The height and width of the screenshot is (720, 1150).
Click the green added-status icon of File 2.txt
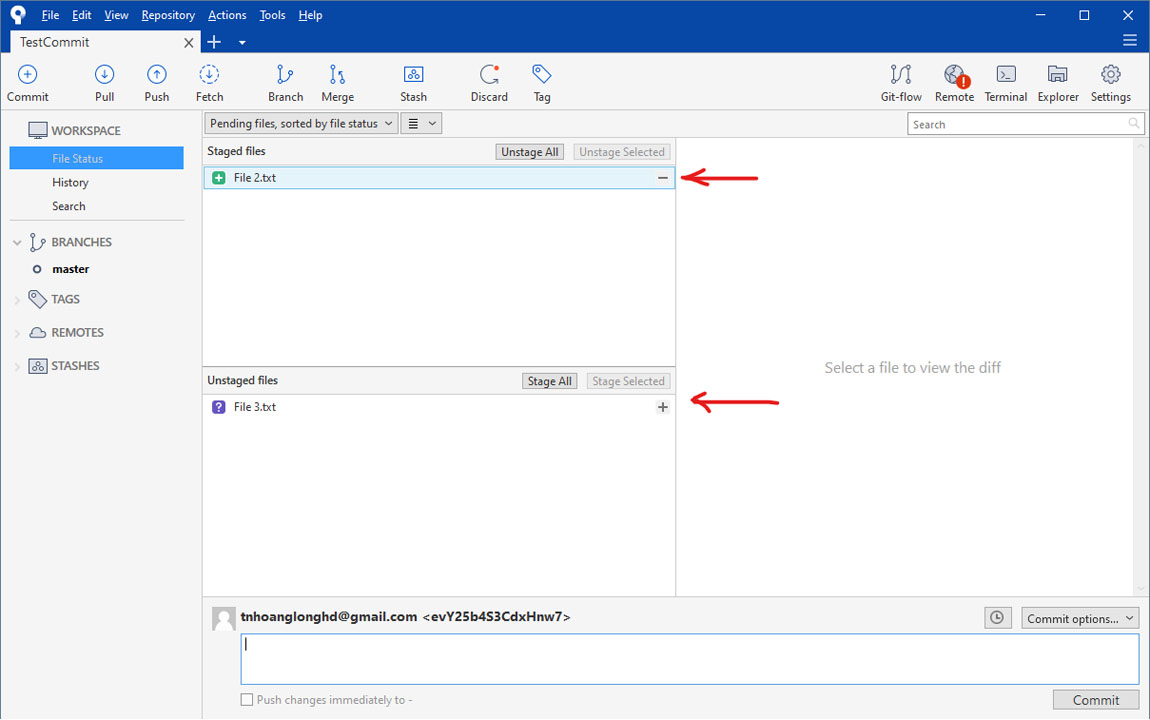pyautogui.click(x=219, y=178)
